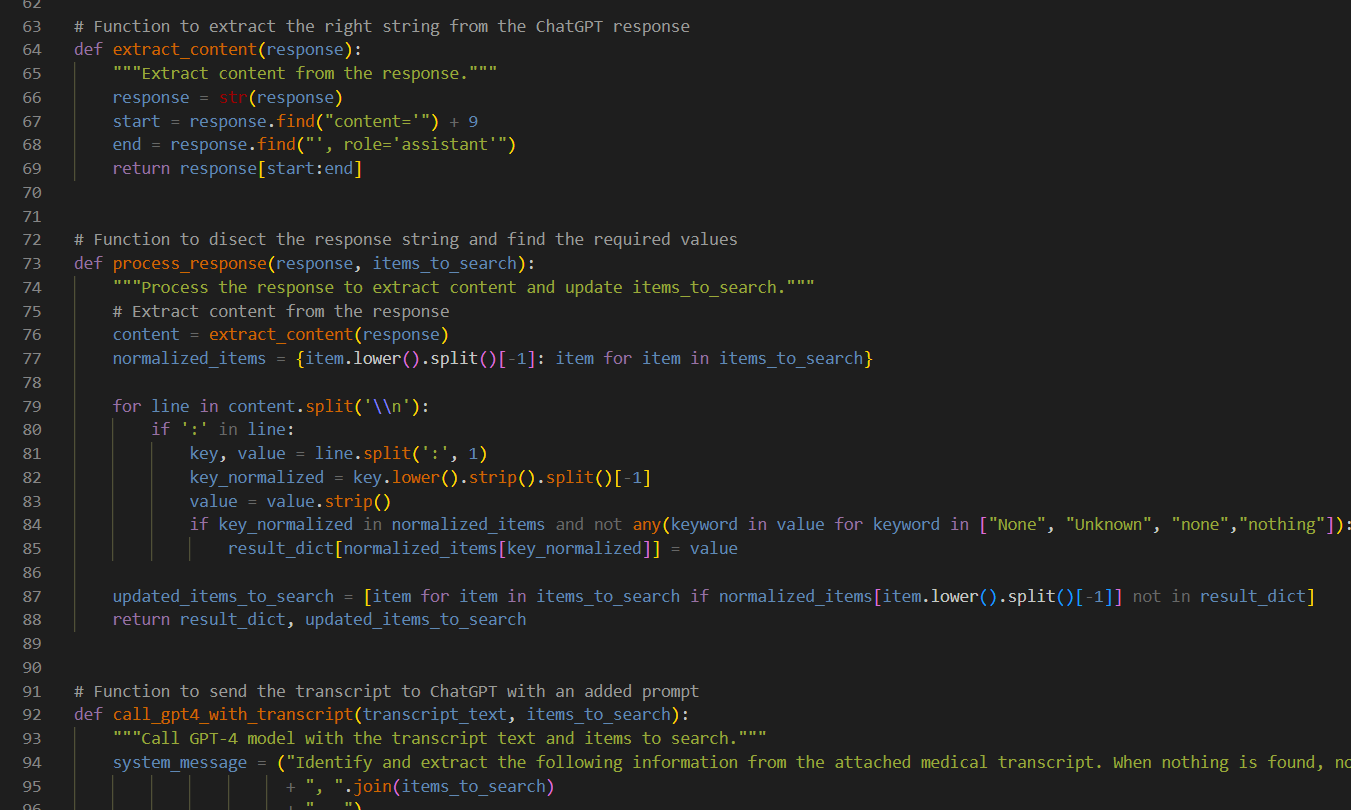Click the docstring starting "Process the response to extract"
The width and height of the screenshot is (1351, 810).
pyautogui.click(x=463, y=288)
